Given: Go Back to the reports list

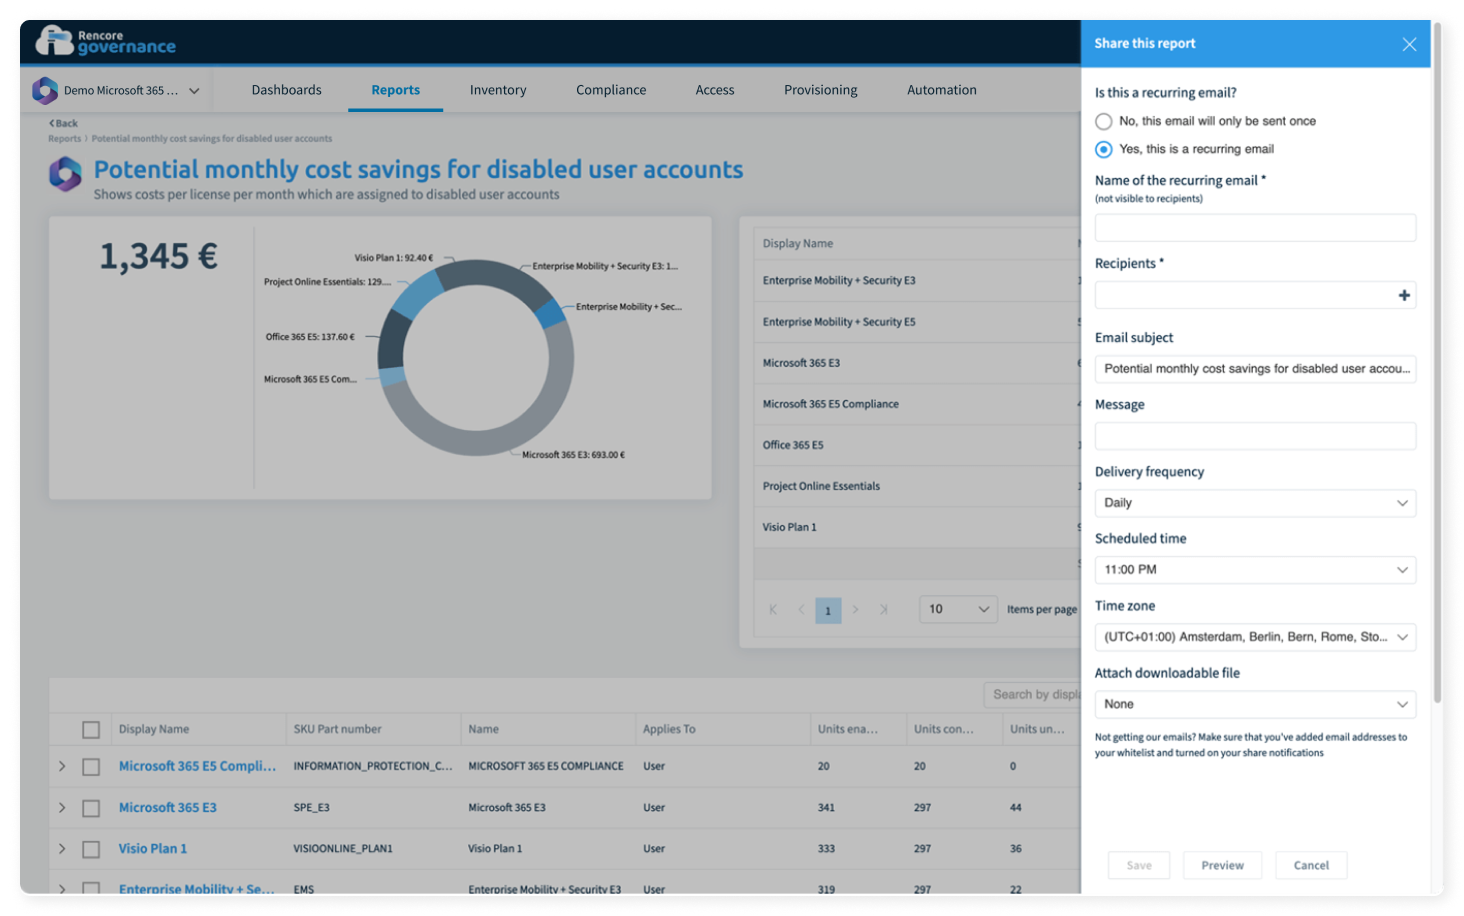Looking at the screenshot, I should coord(64,124).
